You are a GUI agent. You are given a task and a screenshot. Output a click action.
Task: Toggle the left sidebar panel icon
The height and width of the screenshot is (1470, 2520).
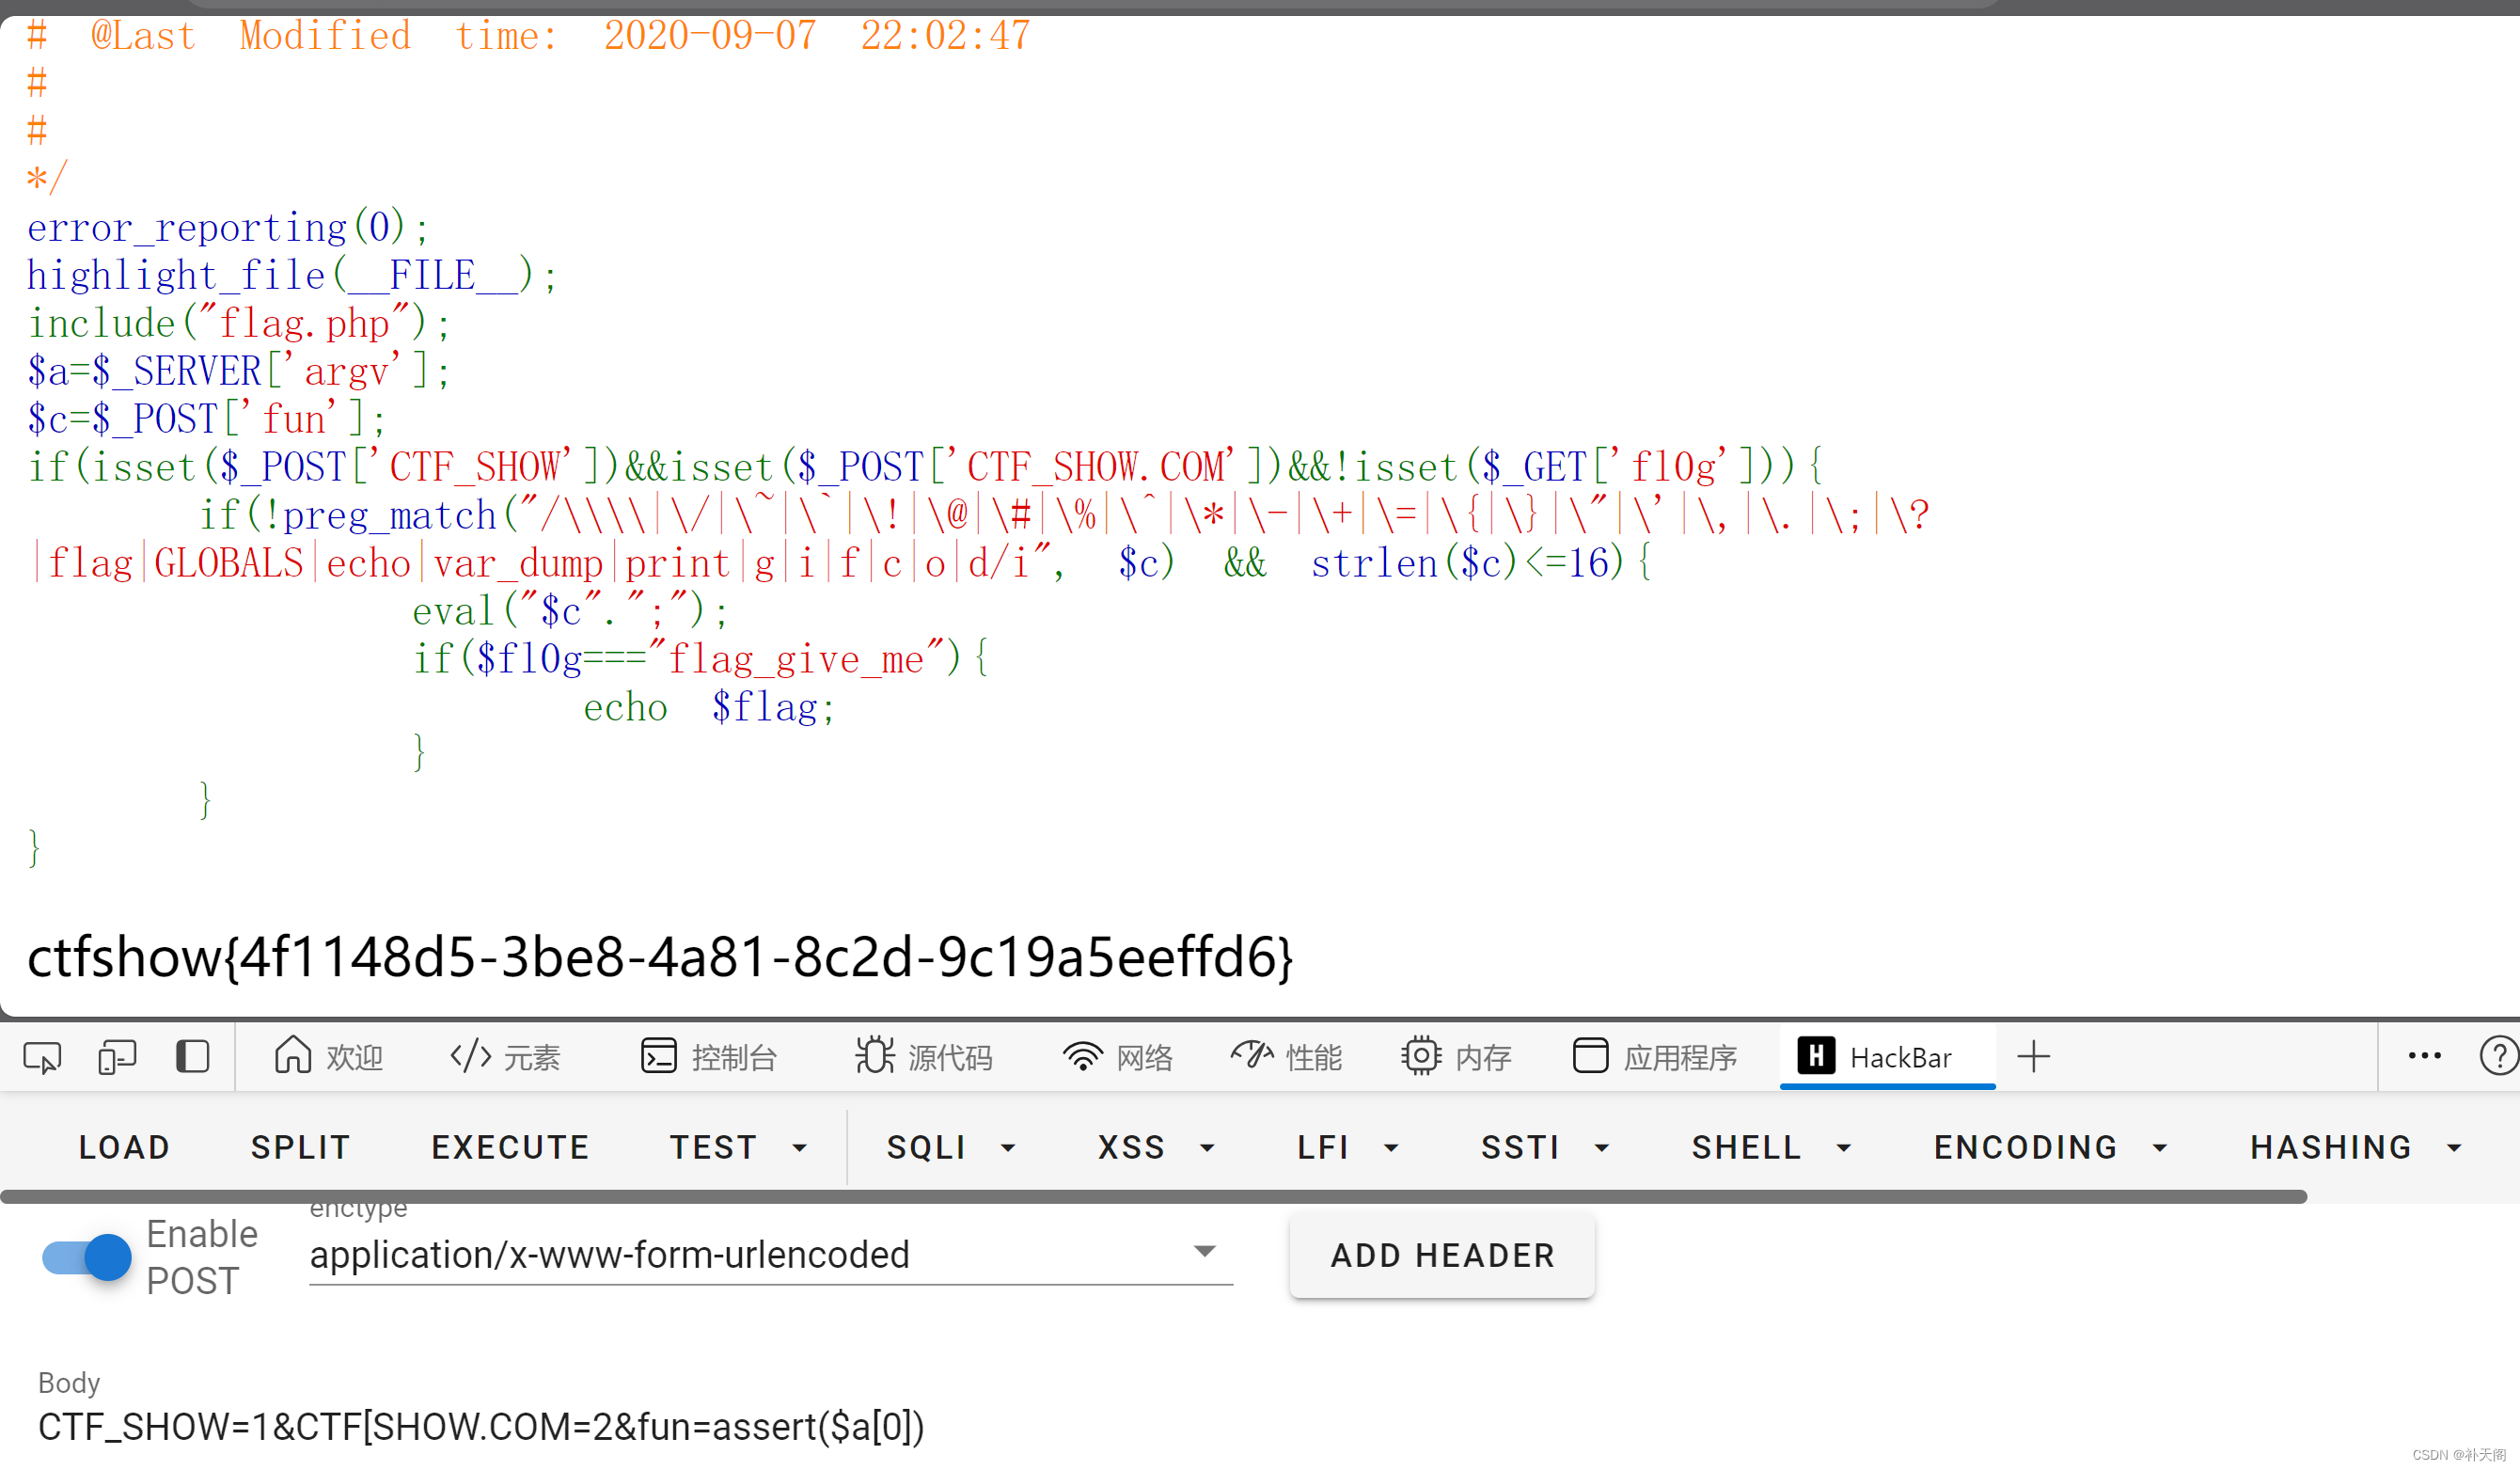coord(192,1056)
